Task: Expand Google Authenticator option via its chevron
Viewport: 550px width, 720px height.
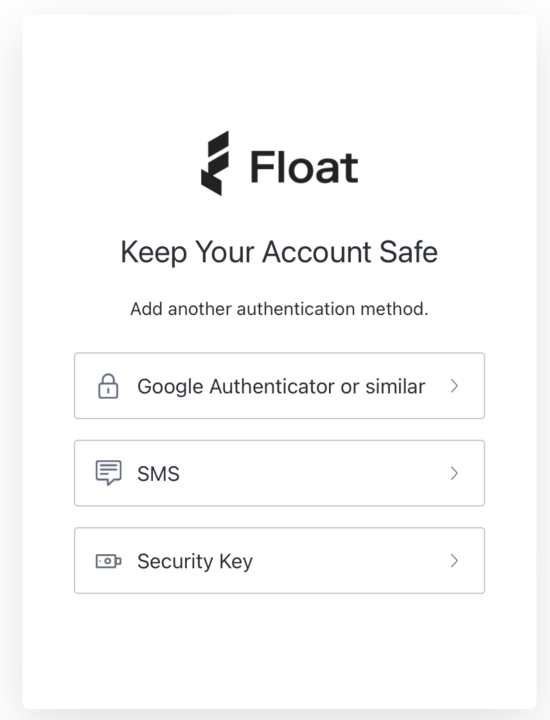Action: [454, 386]
